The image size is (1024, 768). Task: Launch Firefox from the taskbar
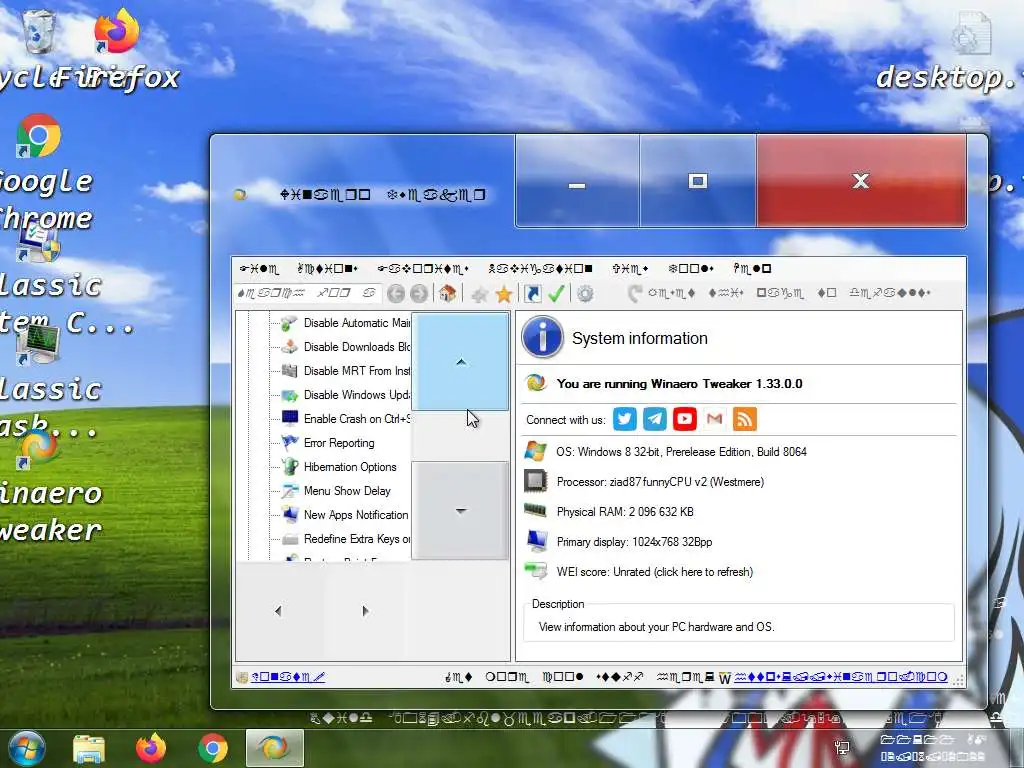pyautogui.click(x=151, y=748)
